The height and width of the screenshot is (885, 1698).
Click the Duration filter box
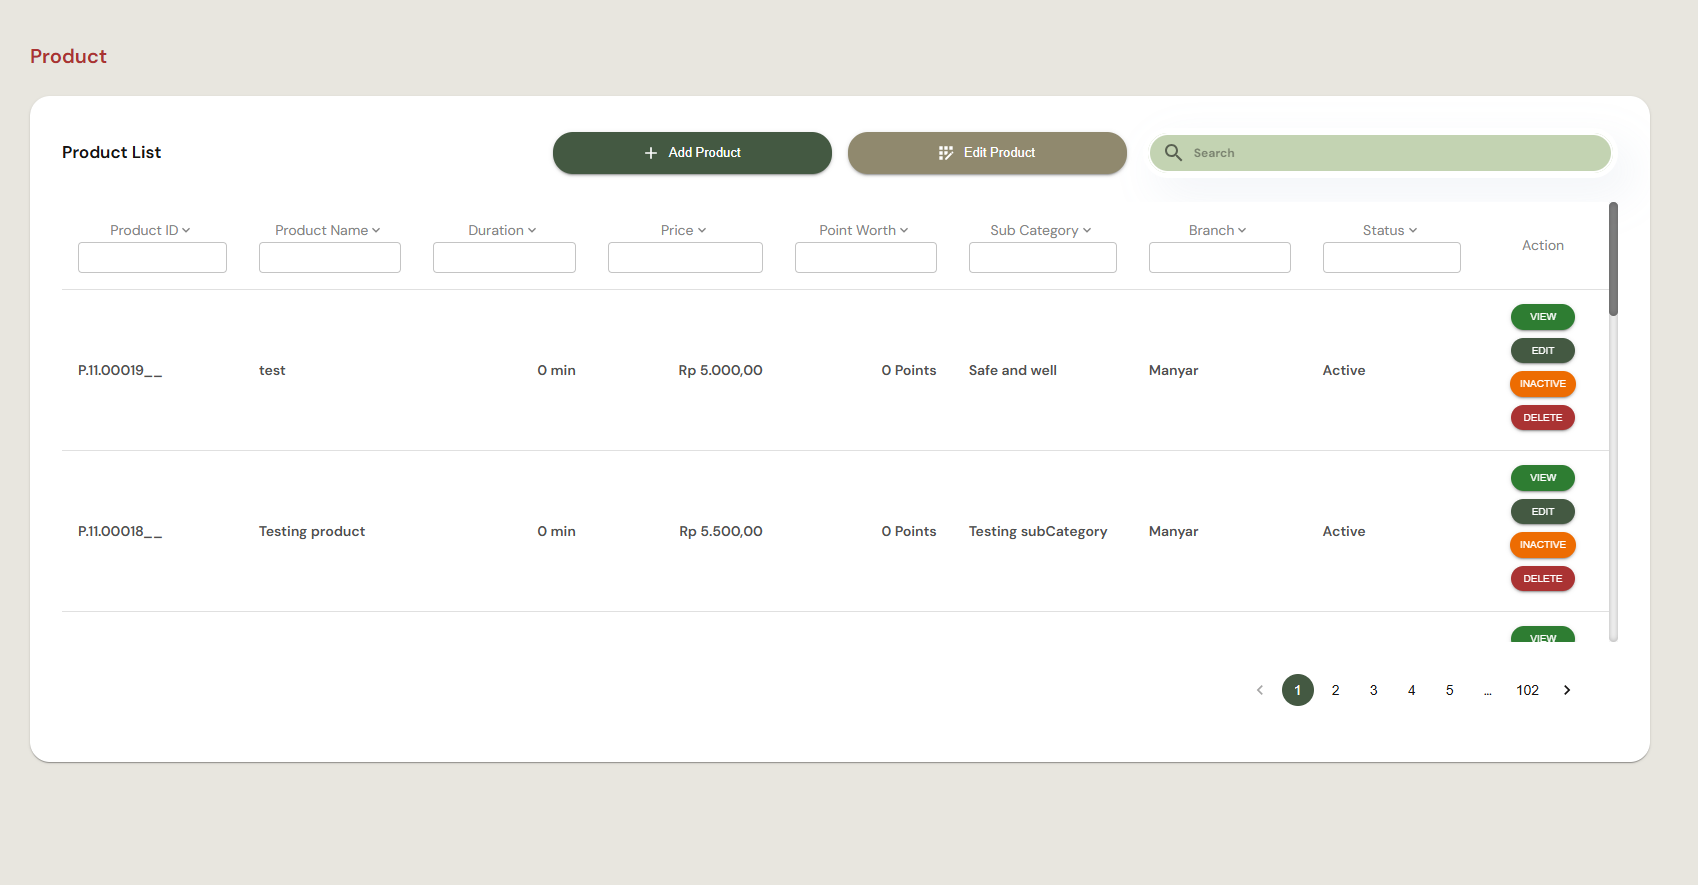[504, 257]
